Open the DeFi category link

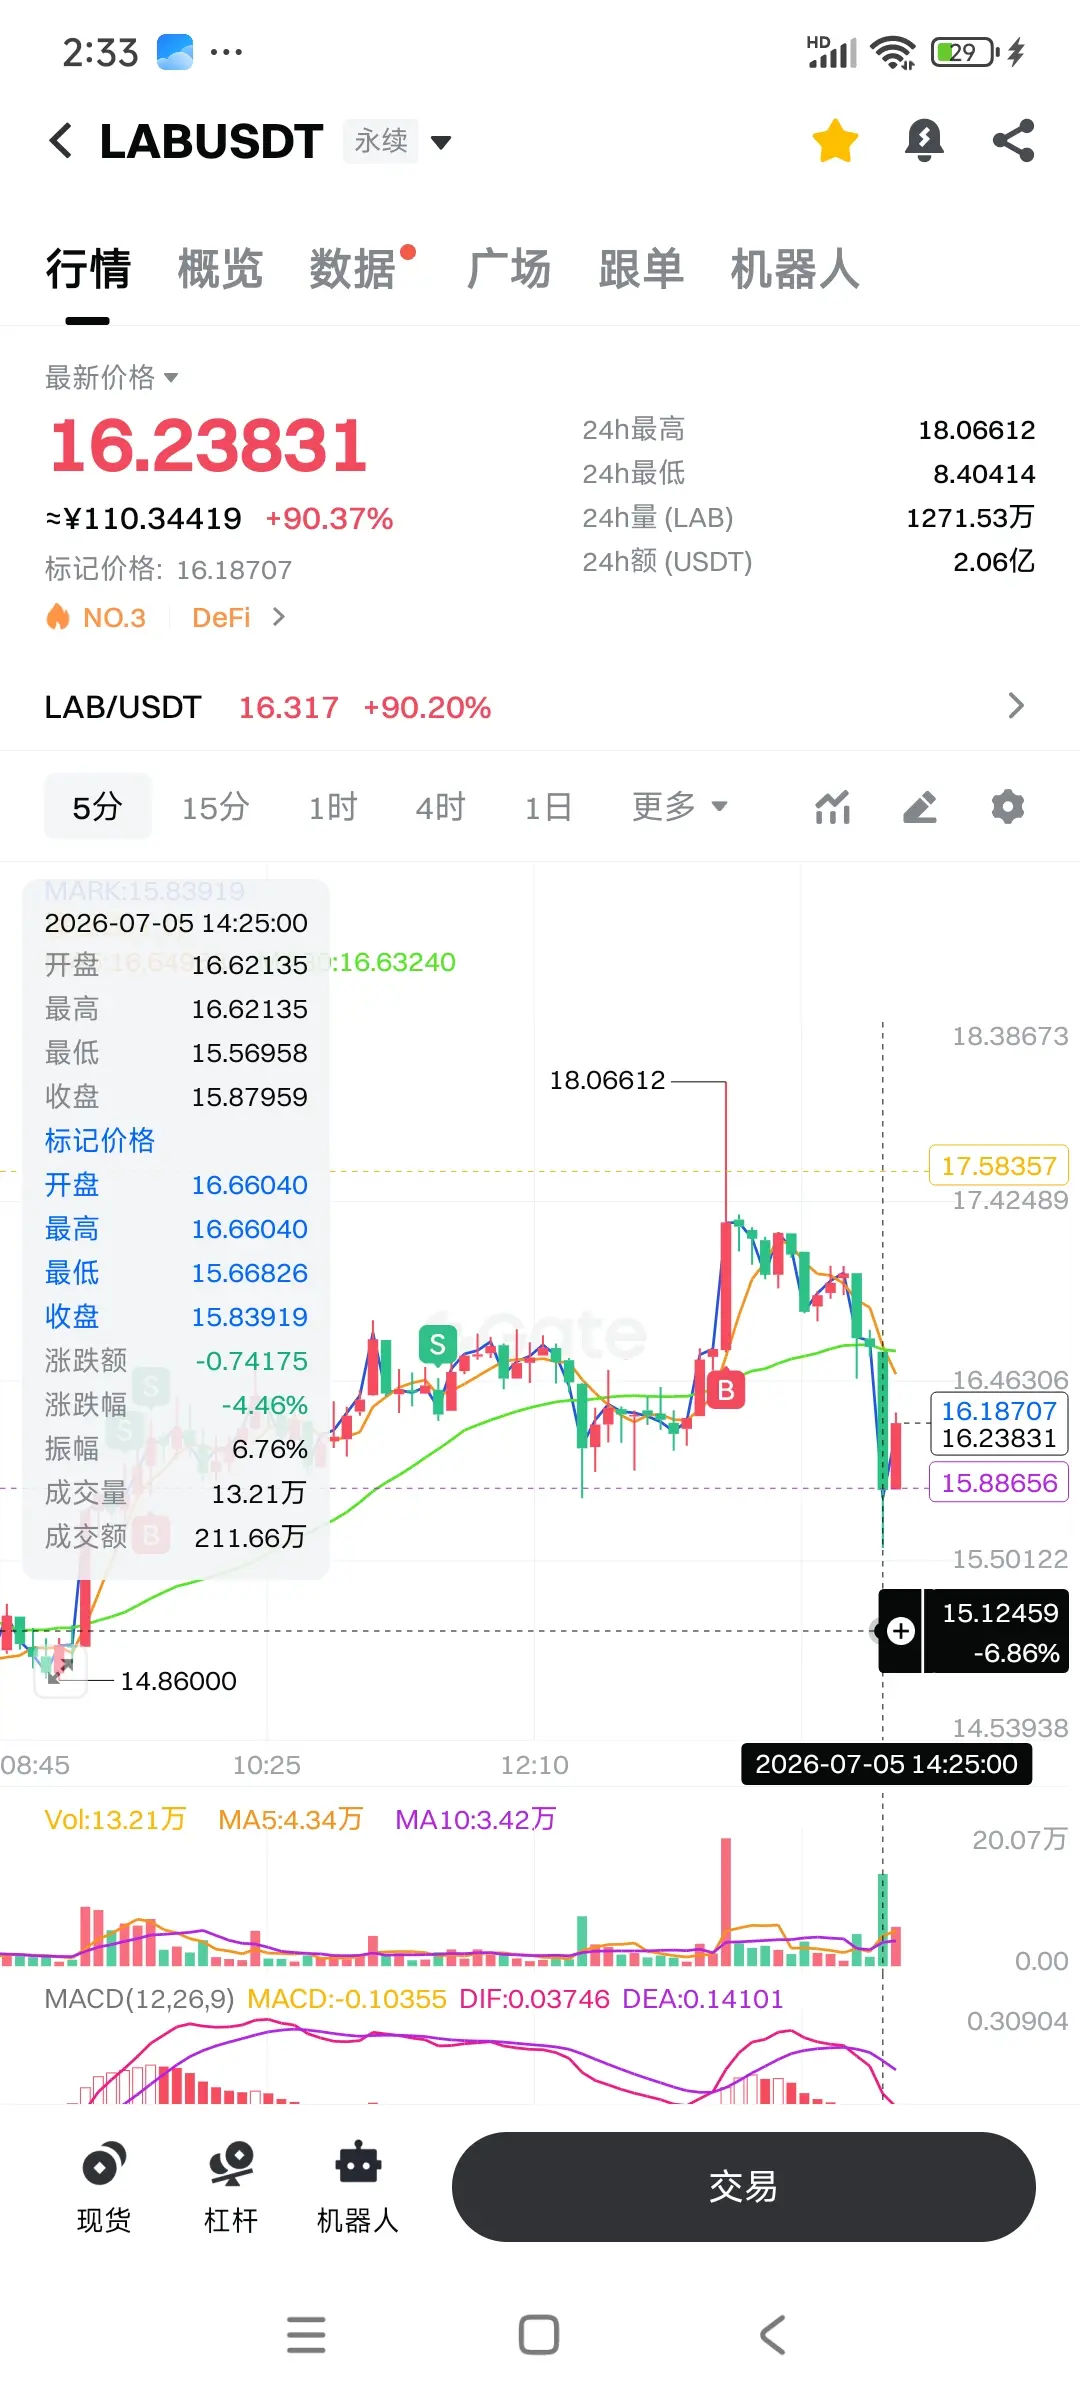click(x=238, y=617)
